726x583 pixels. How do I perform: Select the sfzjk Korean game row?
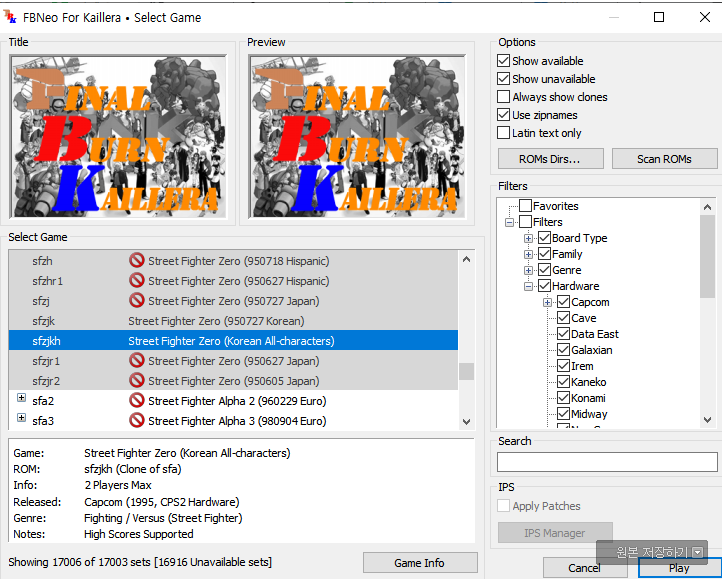pyautogui.click(x=233, y=321)
